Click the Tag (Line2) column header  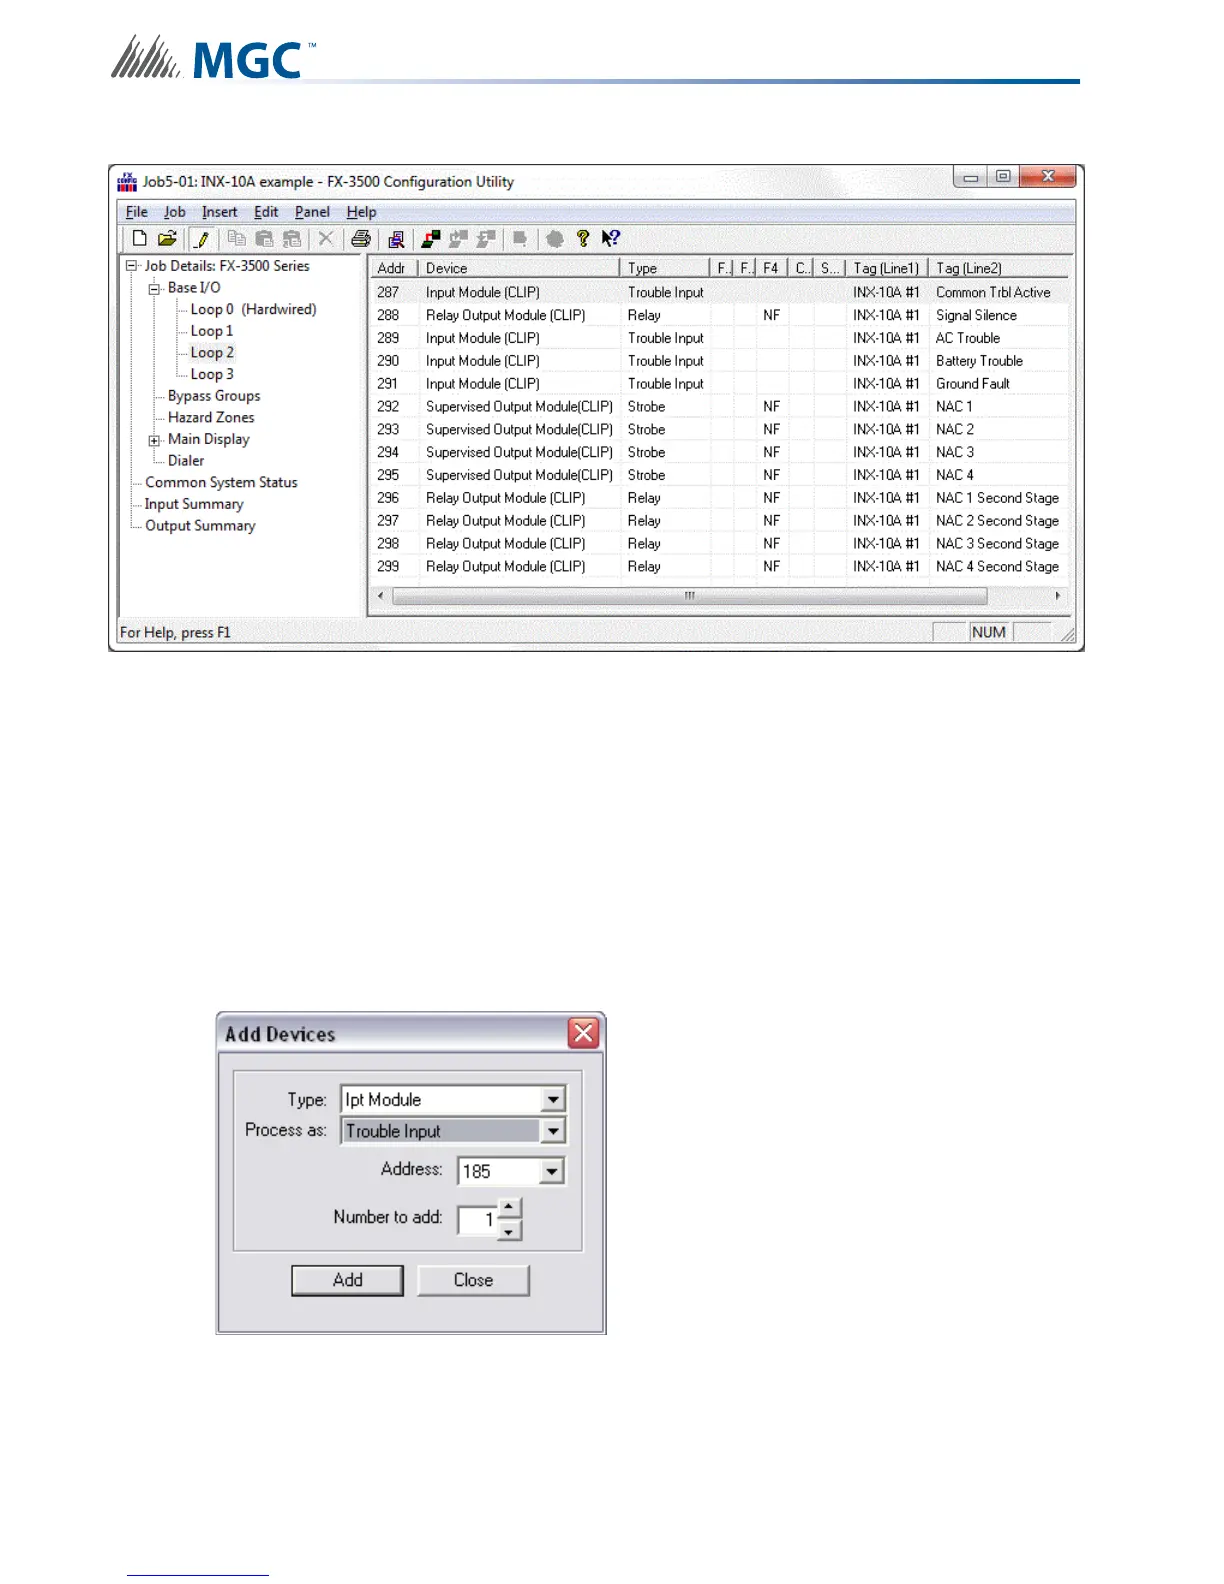tap(998, 268)
